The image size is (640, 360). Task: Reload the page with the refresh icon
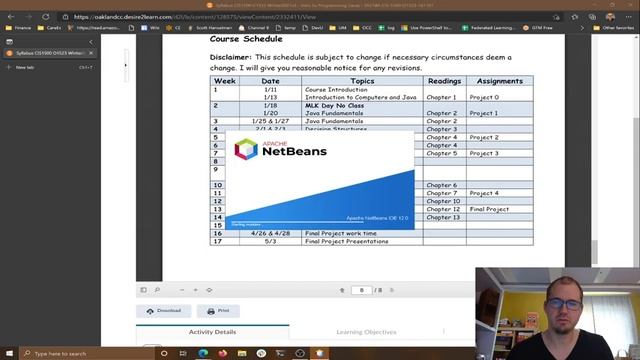click(46, 17)
